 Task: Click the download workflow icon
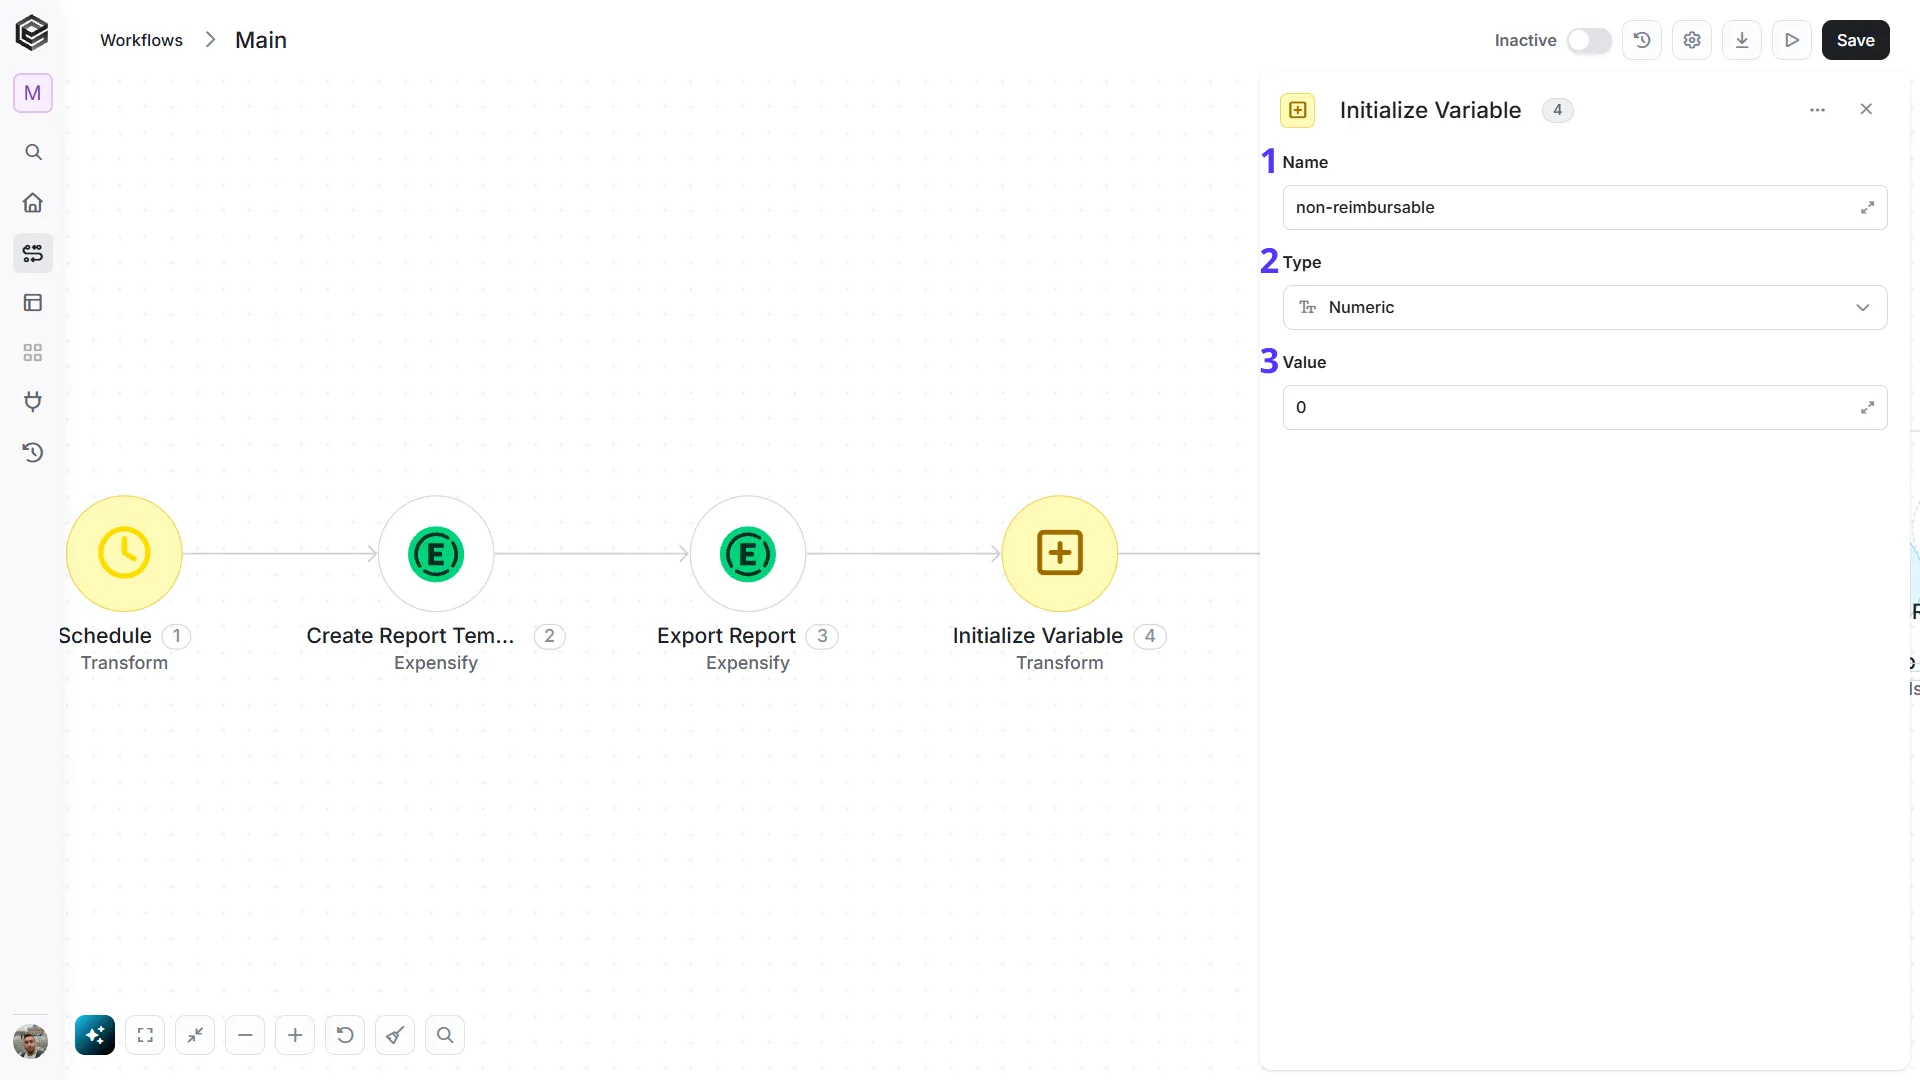click(x=1742, y=40)
